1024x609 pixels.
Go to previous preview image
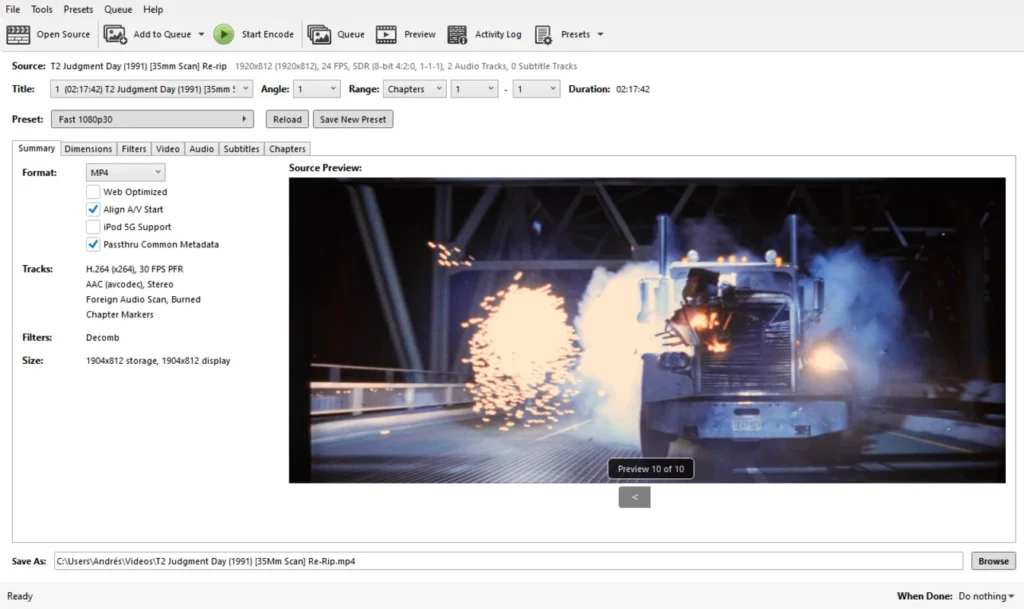coord(634,497)
